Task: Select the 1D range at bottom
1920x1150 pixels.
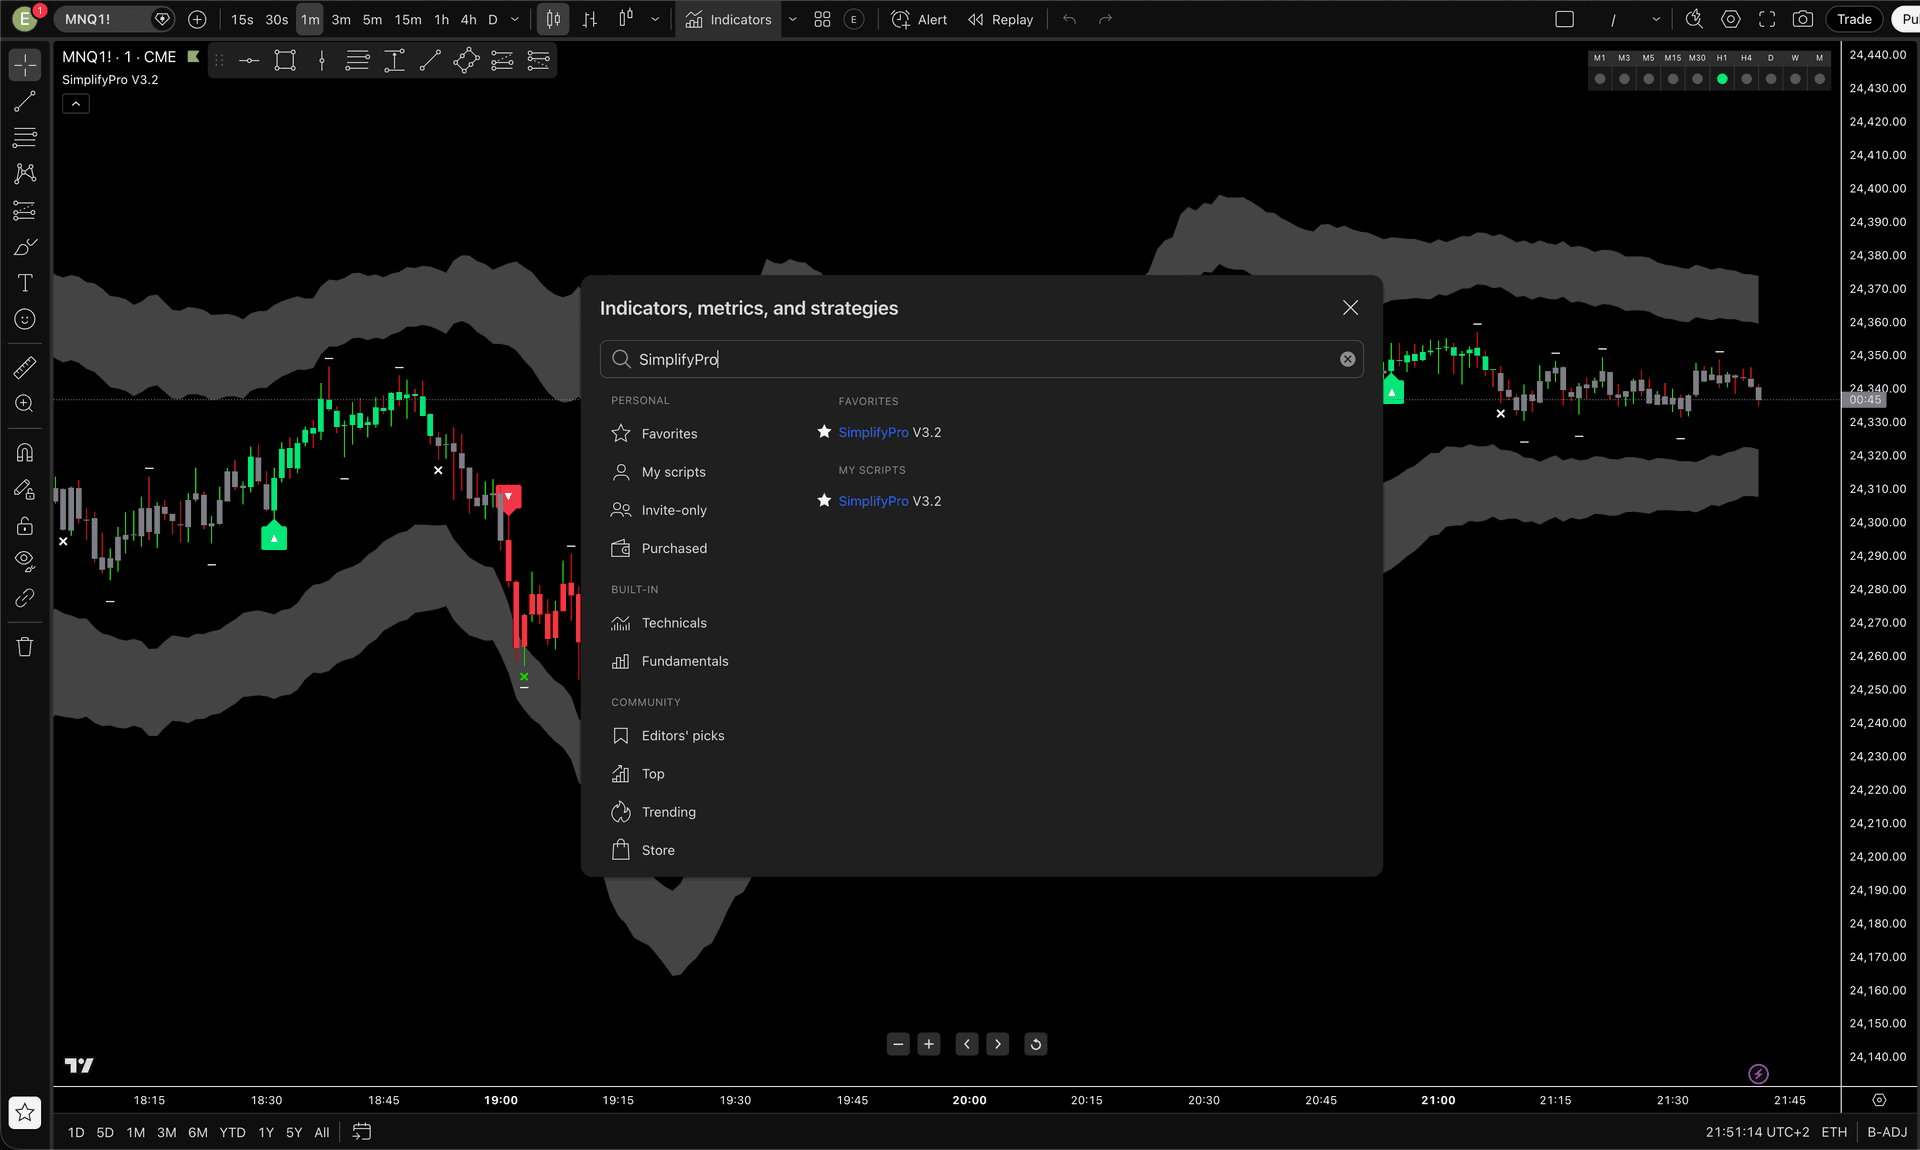Action: (76, 1132)
